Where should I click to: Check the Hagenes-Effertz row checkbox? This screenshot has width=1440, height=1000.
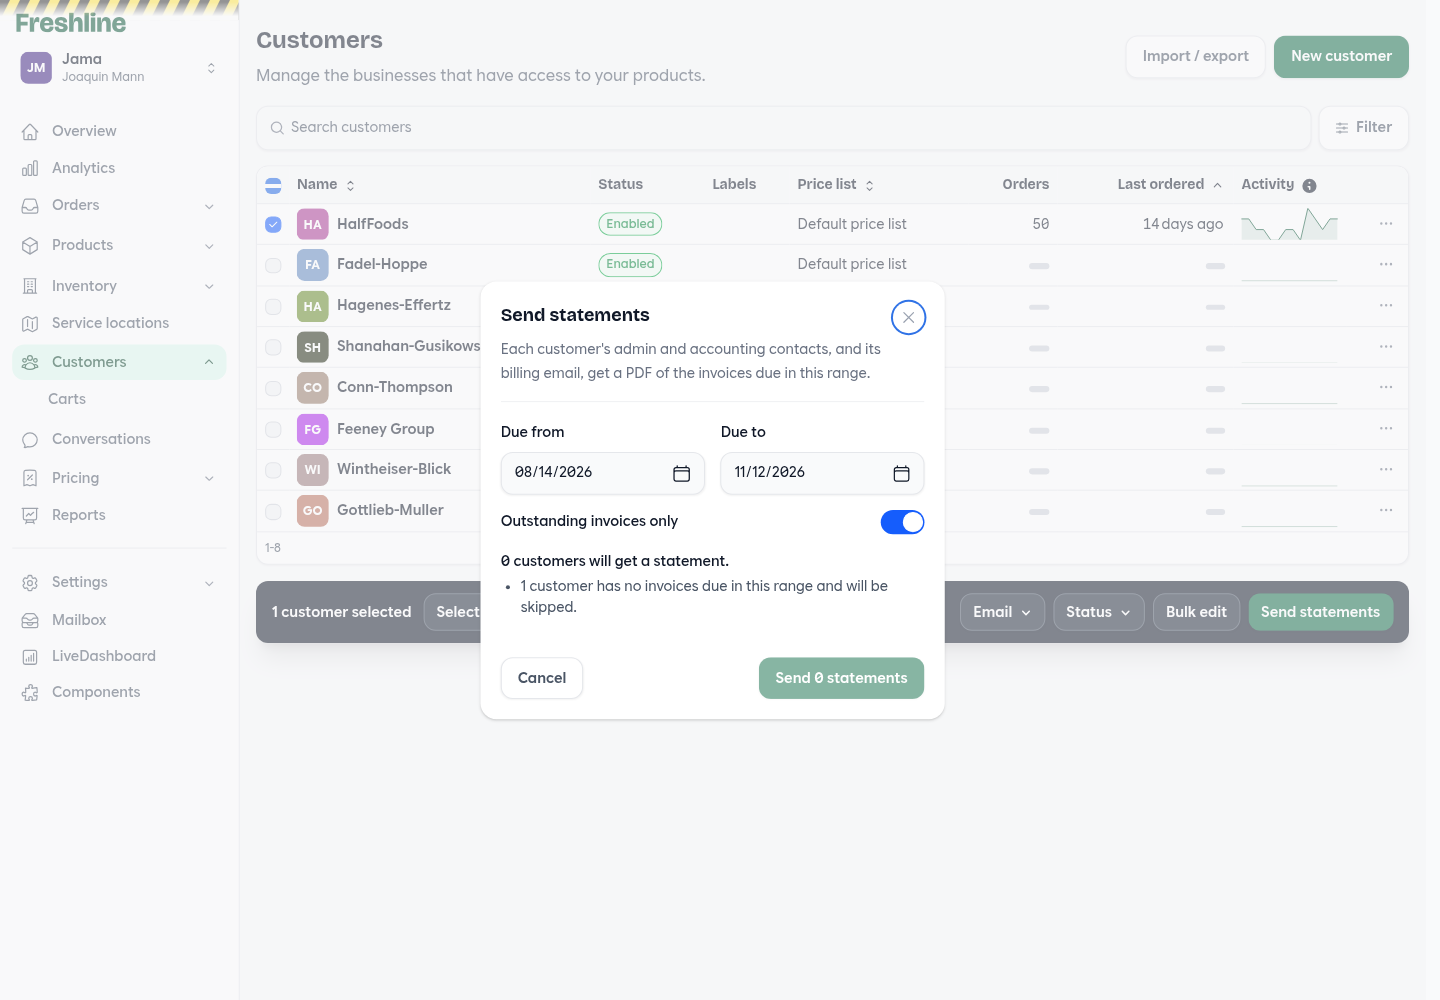[273, 306]
